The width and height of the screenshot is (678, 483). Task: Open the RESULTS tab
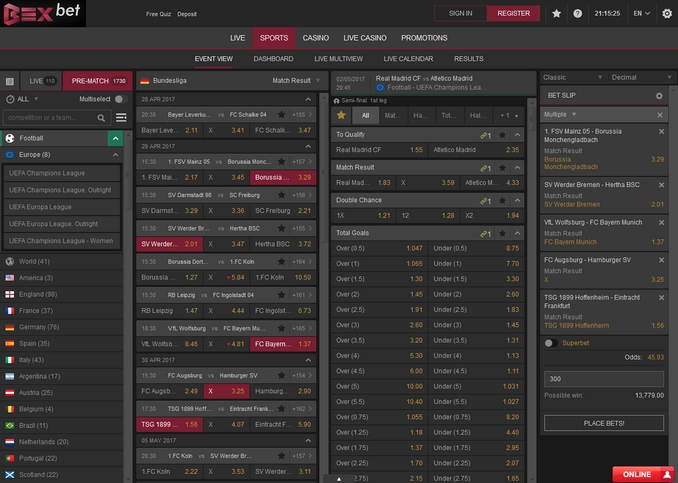click(x=469, y=59)
